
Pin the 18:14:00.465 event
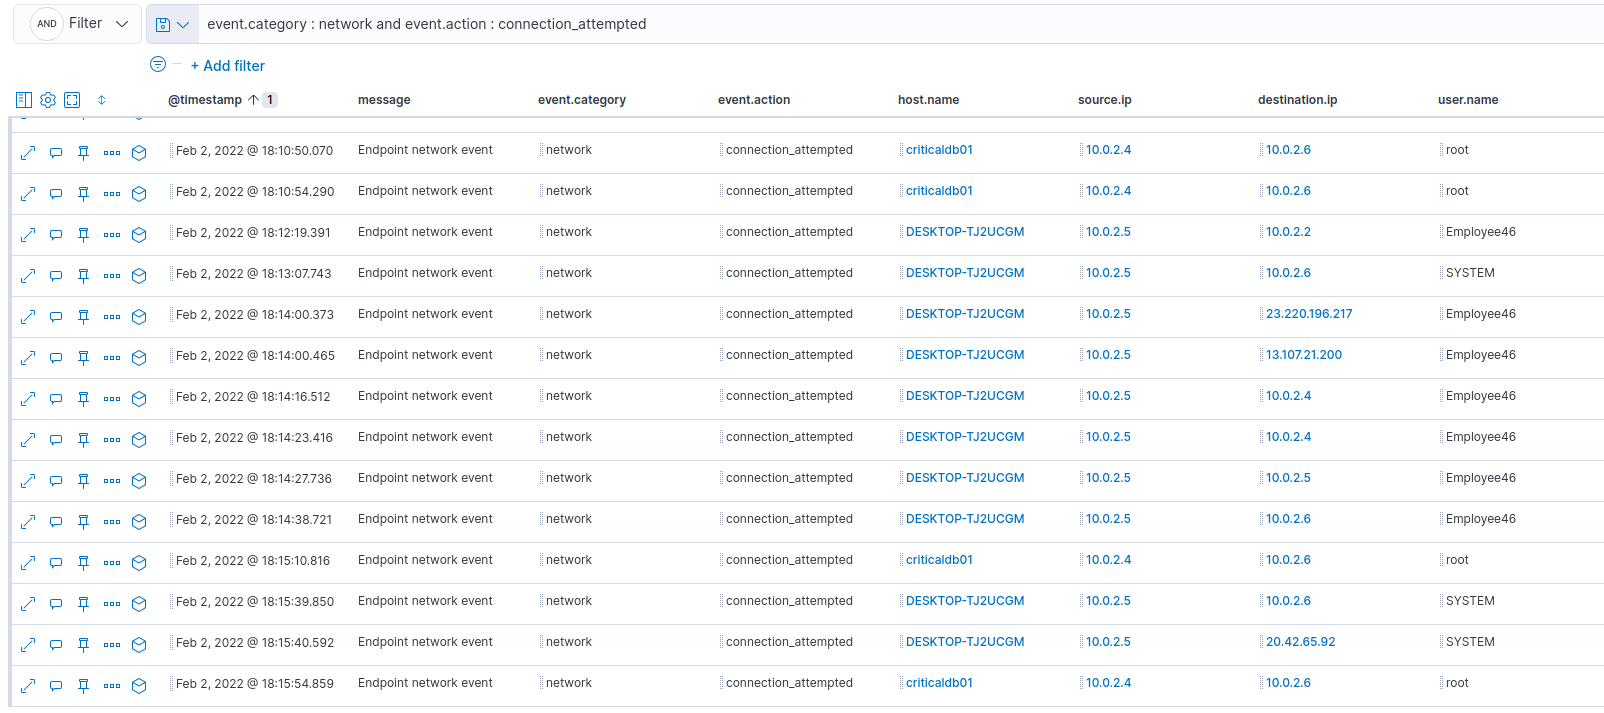pyautogui.click(x=84, y=358)
